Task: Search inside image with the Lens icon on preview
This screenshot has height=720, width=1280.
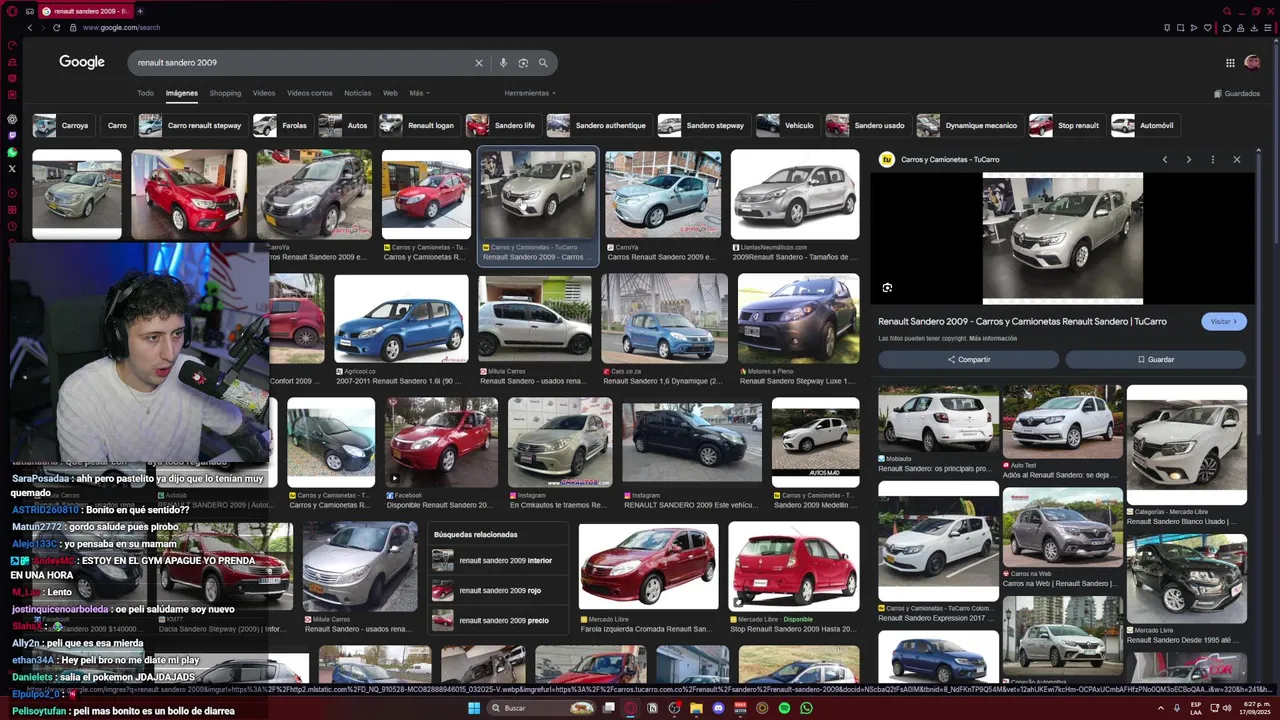Action: [x=887, y=288]
